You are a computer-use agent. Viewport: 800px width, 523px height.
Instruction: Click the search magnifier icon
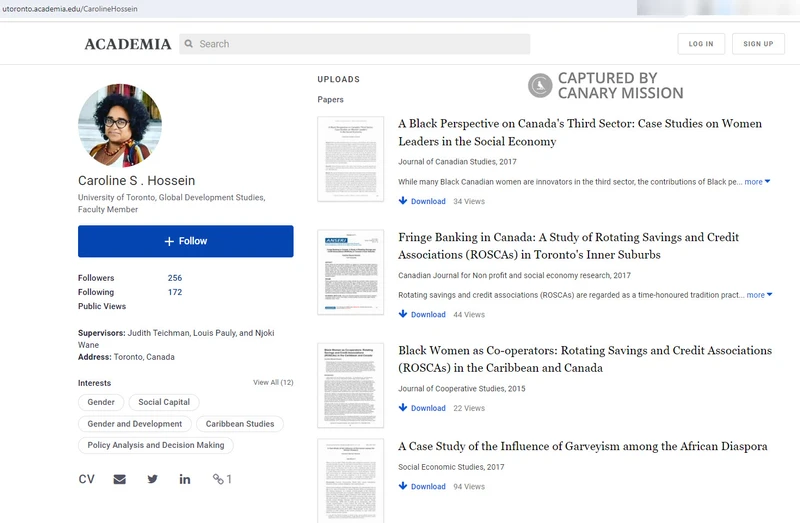(x=189, y=44)
